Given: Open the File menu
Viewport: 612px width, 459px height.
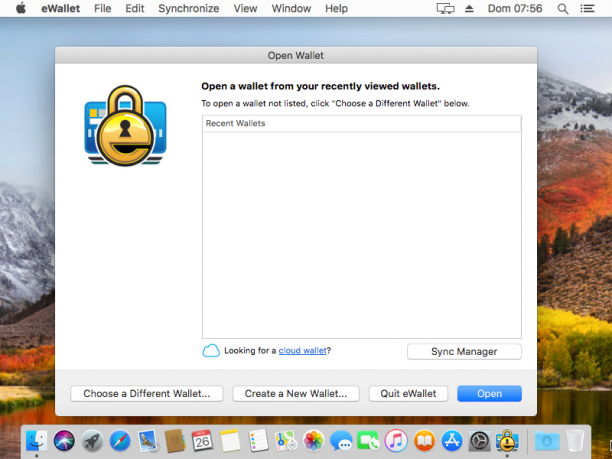Looking at the screenshot, I should tap(103, 8).
